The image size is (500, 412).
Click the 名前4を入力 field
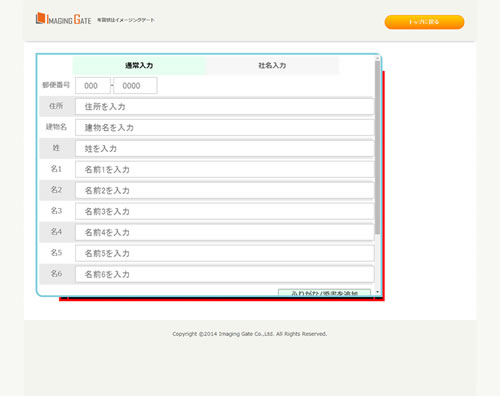[x=225, y=233]
